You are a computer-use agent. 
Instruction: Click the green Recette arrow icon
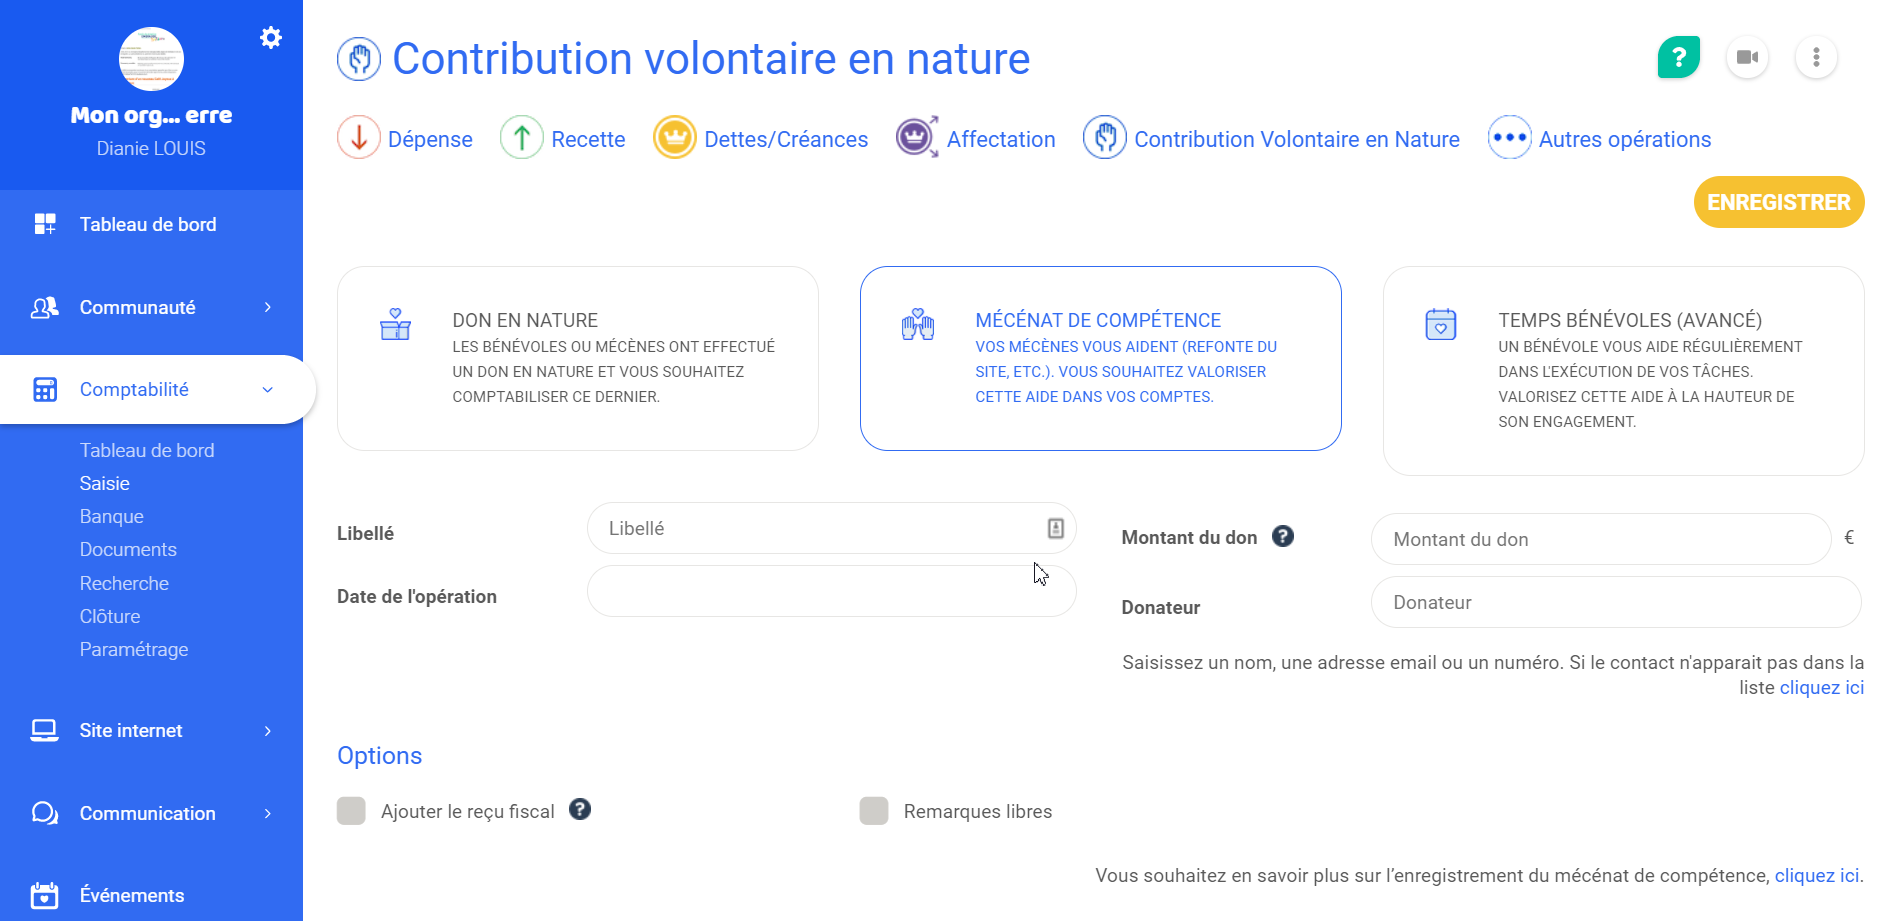click(x=522, y=138)
